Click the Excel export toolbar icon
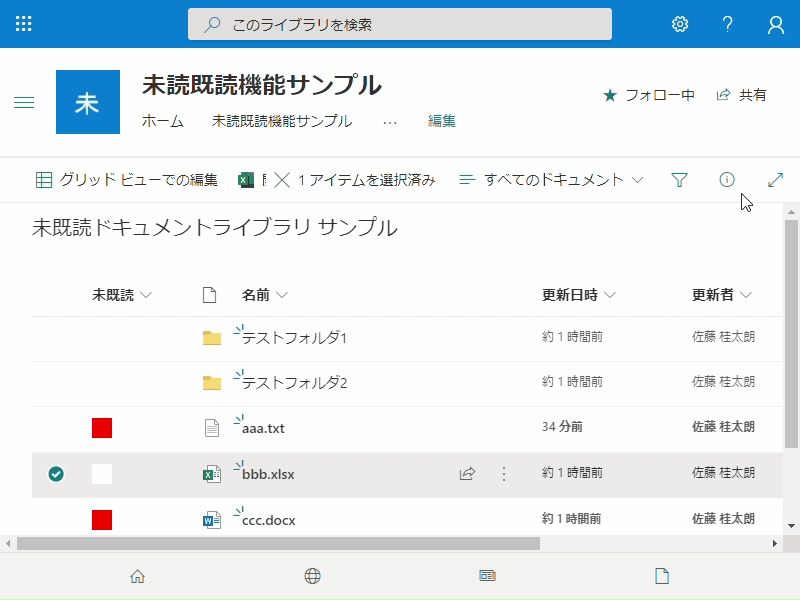The height and width of the screenshot is (600, 800). (x=246, y=180)
